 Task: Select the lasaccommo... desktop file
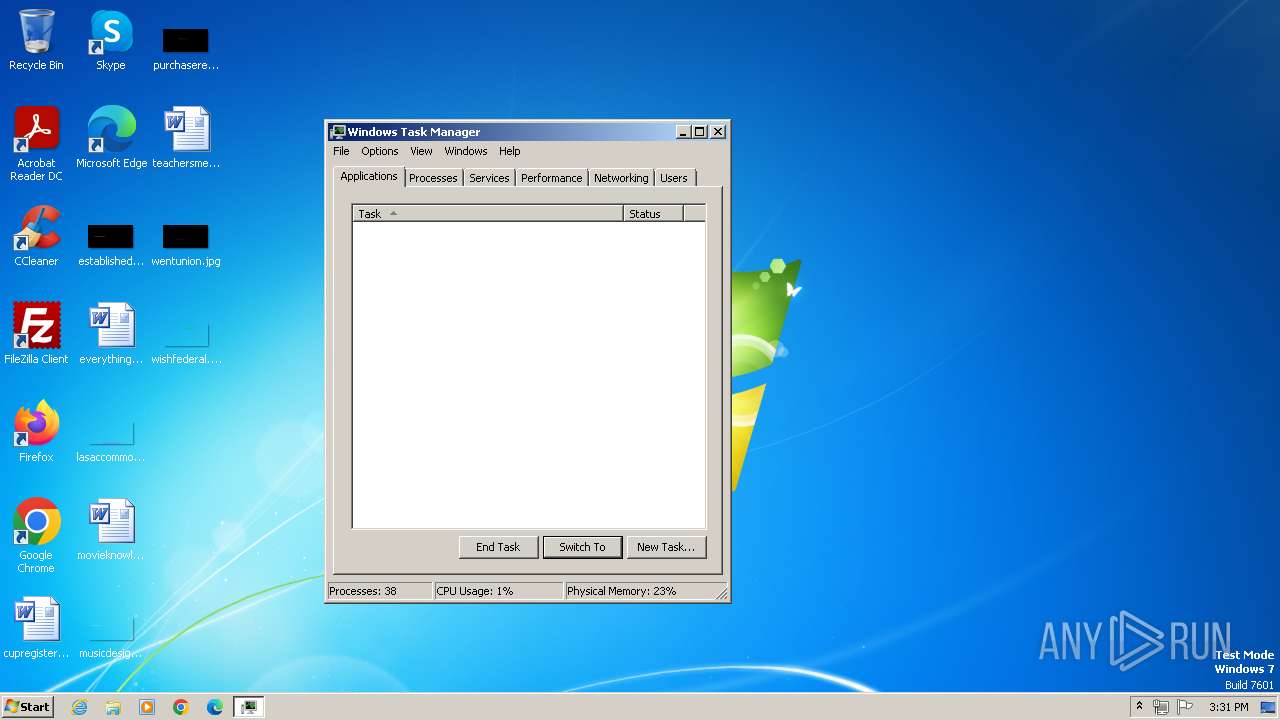(111, 440)
